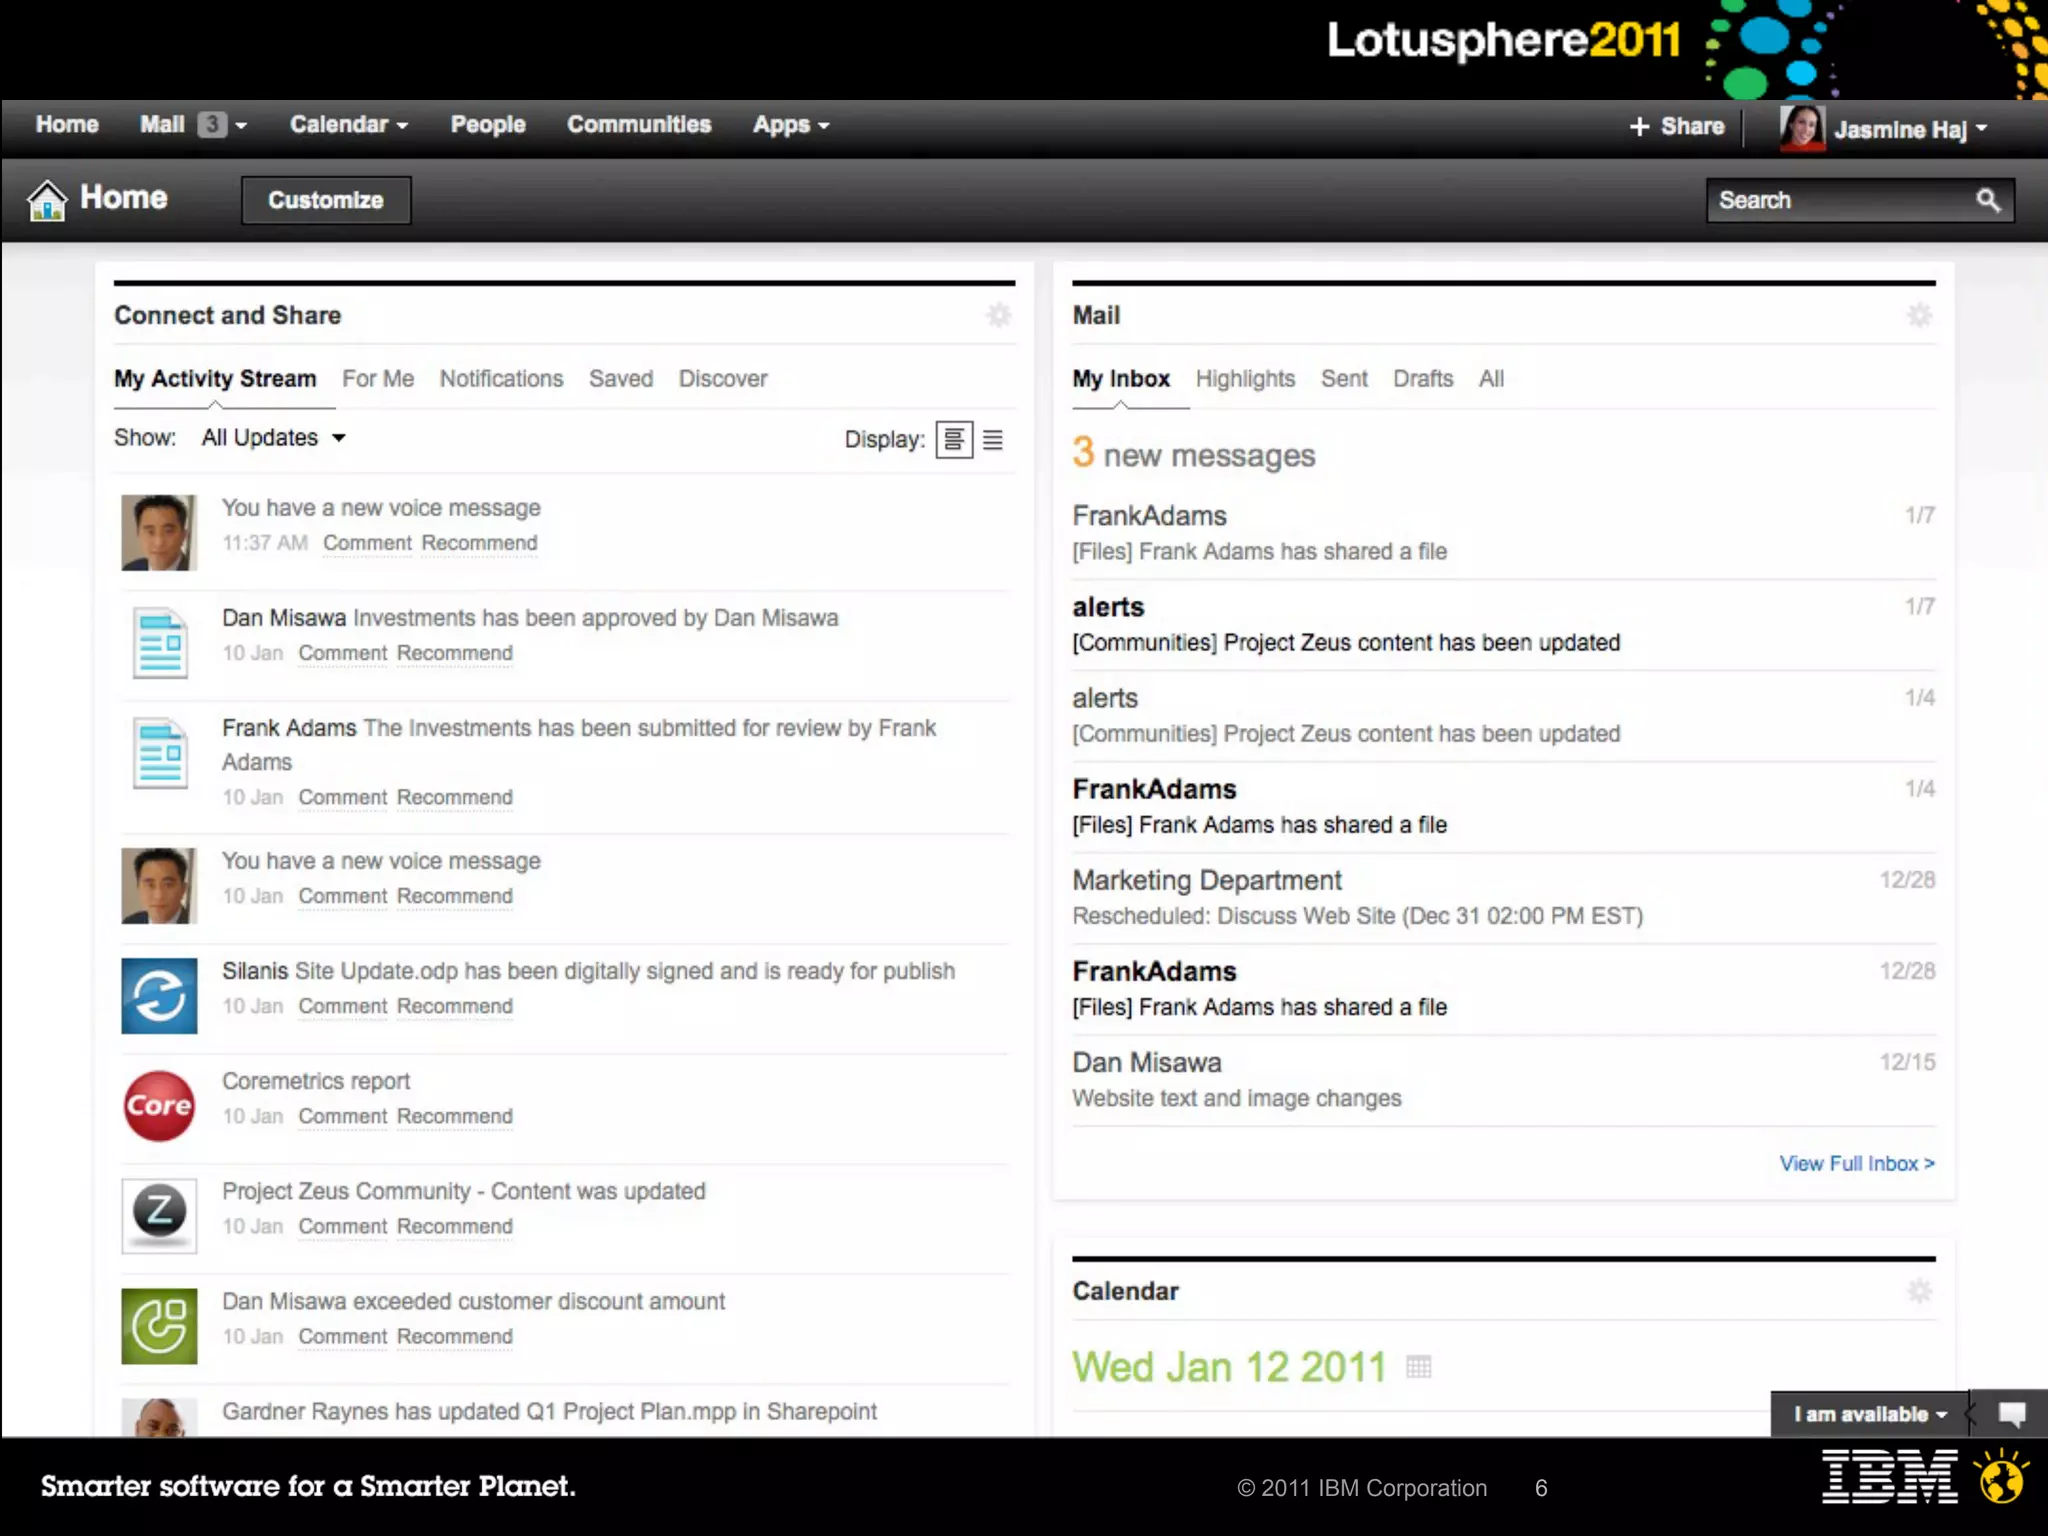This screenshot has height=1536, width=2048.
Task: Click the Coremetrics Core red icon
Action: [x=159, y=1106]
